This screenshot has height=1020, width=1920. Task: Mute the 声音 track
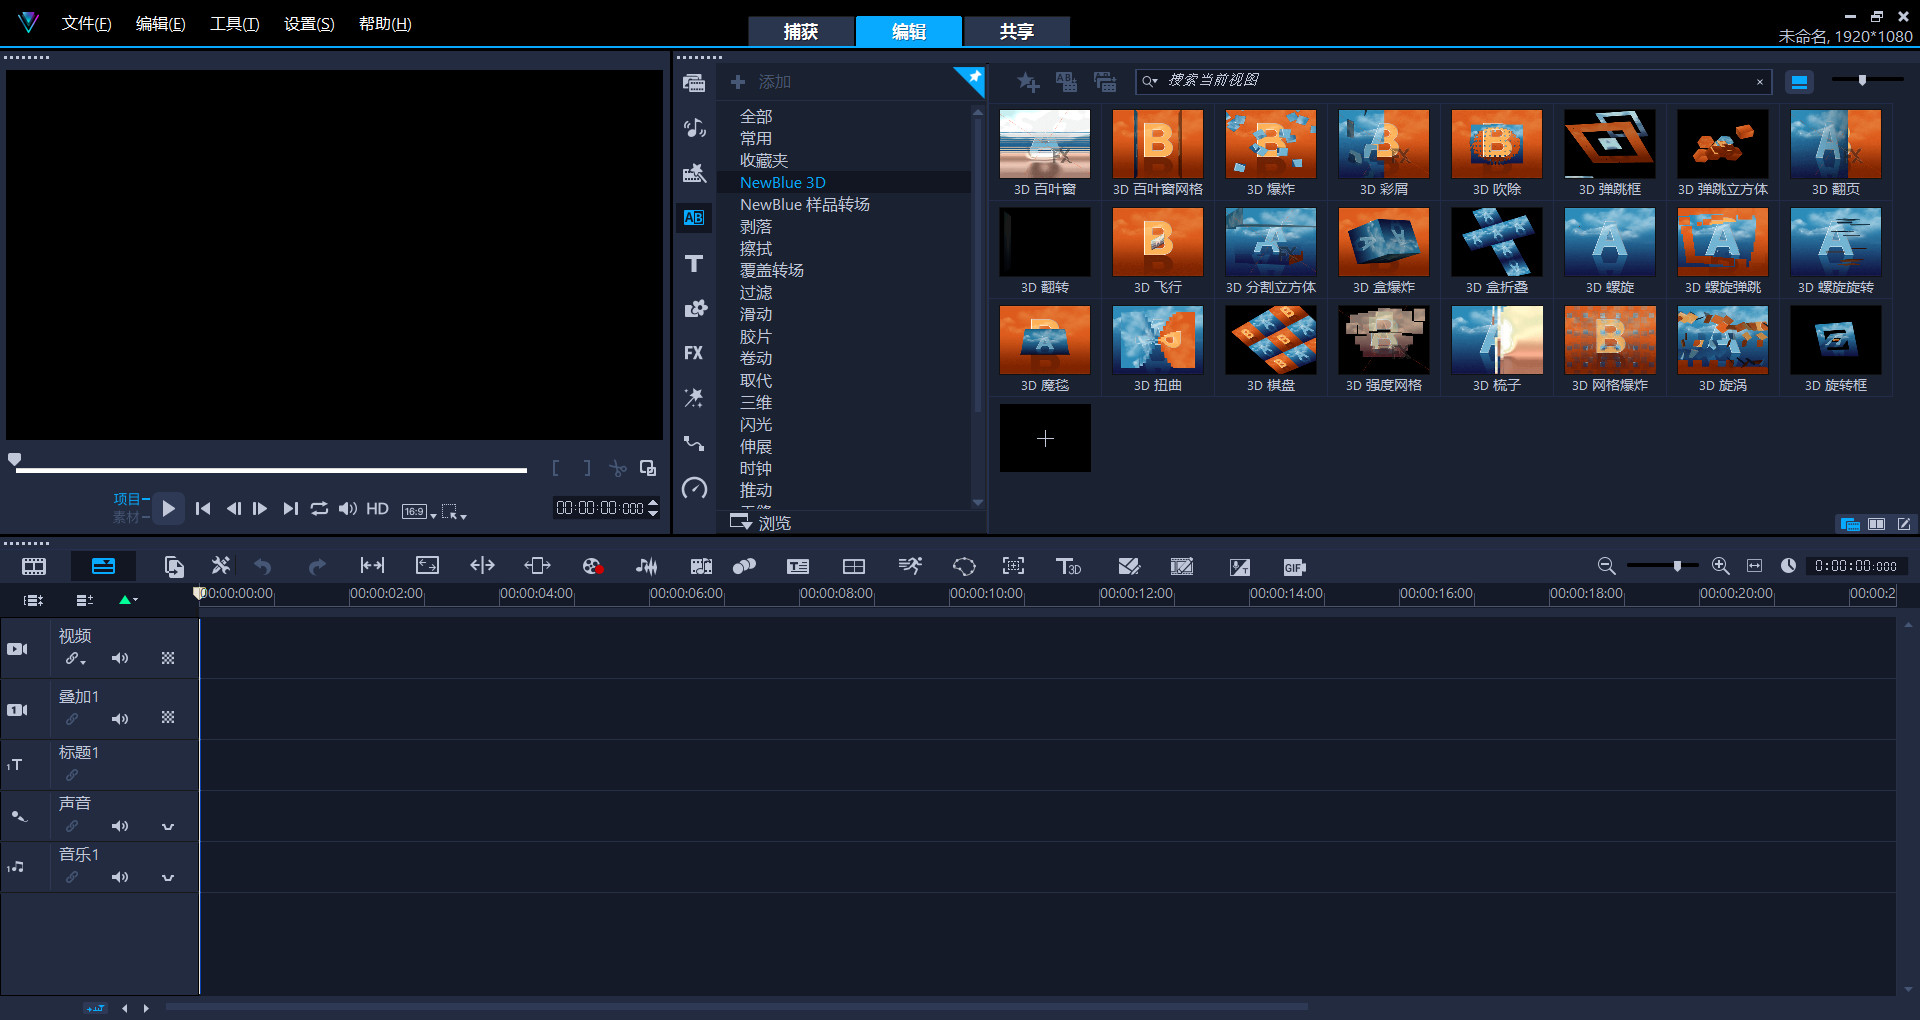120,826
